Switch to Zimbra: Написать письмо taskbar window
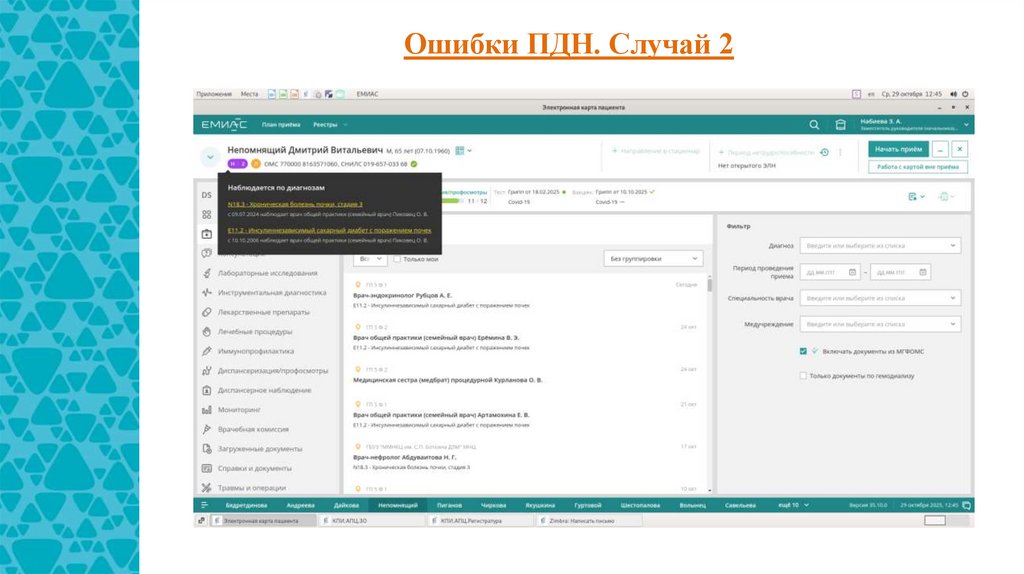1024x574 pixels. tap(588, 521)
